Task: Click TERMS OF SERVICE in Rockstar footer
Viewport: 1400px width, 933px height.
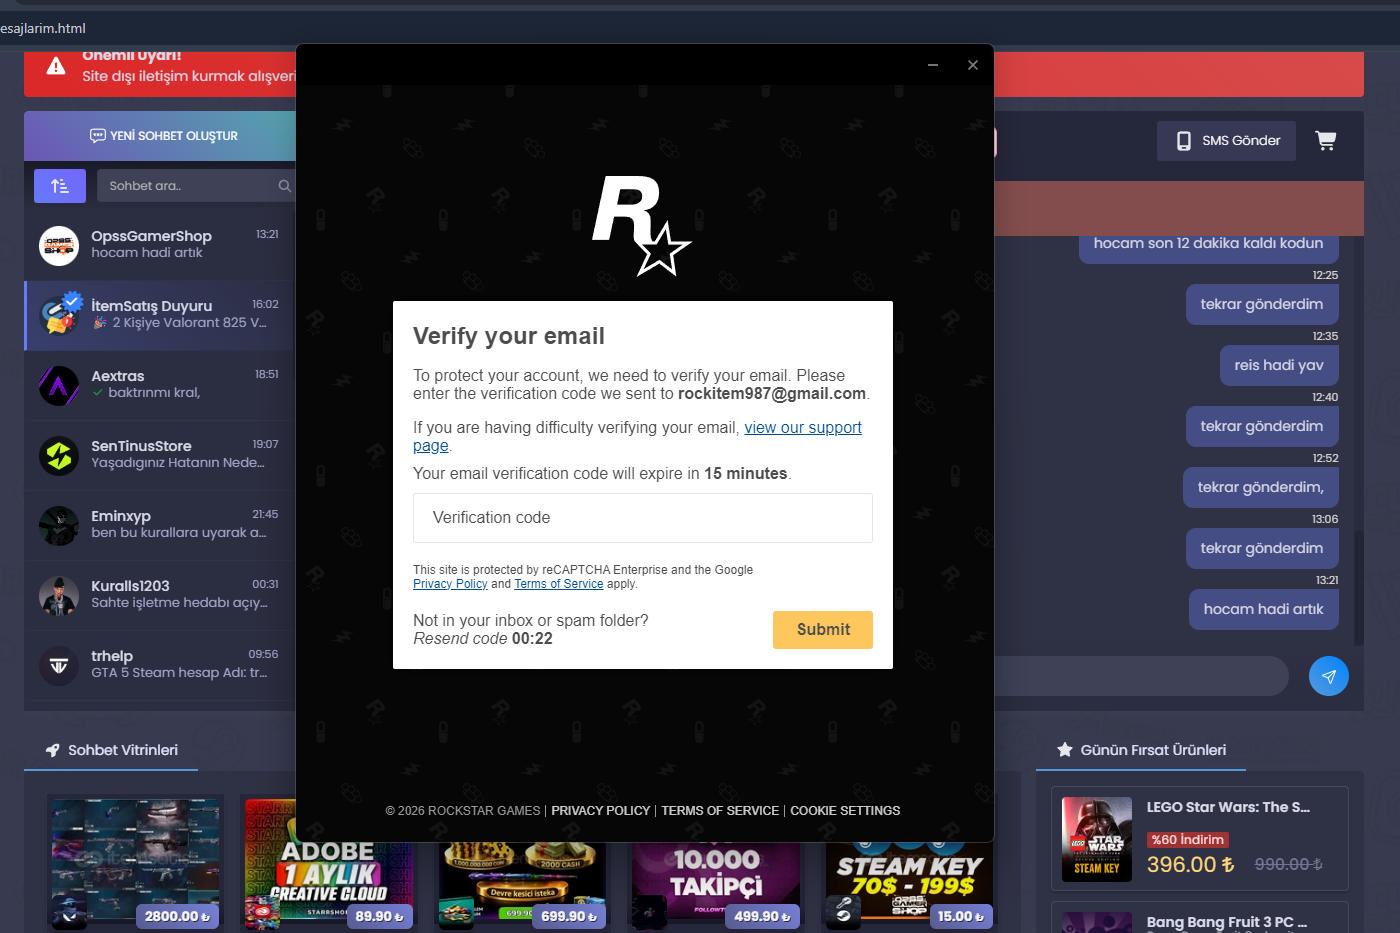Action: (x=720, y=811)
